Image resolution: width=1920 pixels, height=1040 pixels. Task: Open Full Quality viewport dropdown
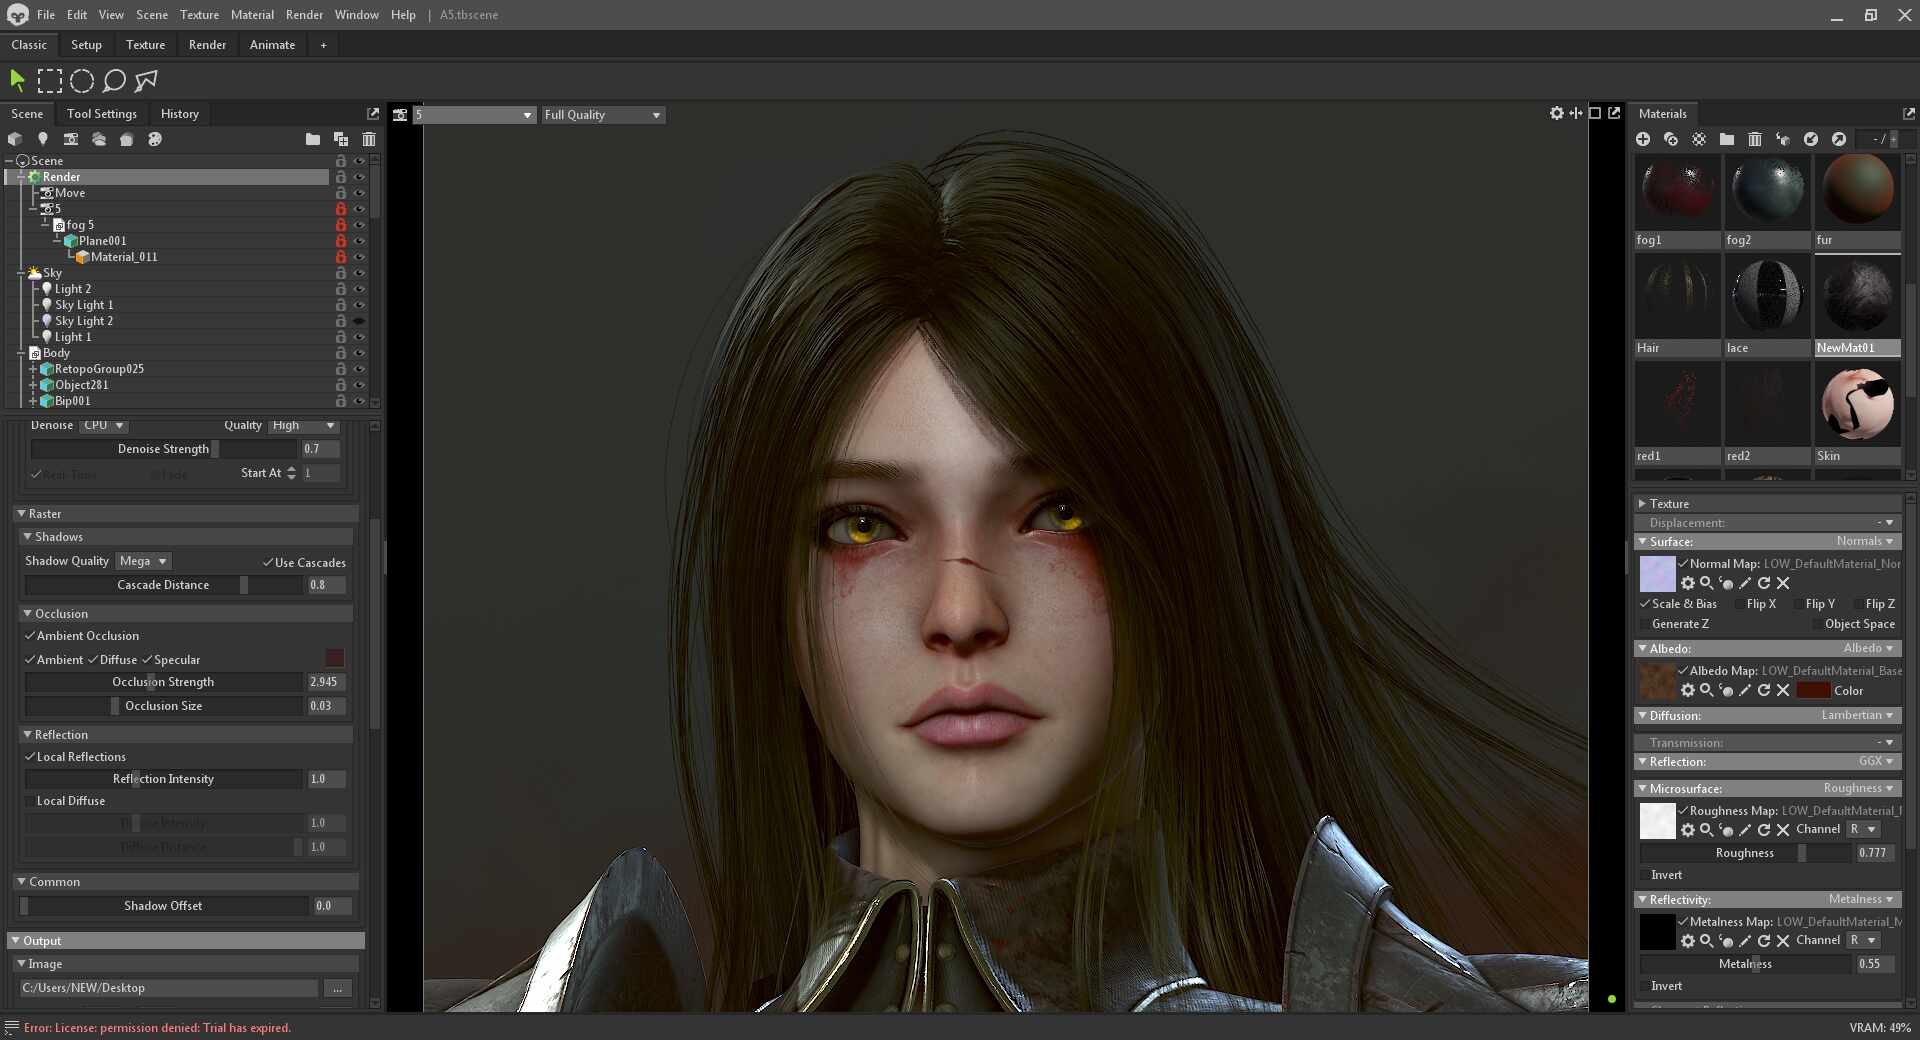pyautogui.click(x=602, y=115)
